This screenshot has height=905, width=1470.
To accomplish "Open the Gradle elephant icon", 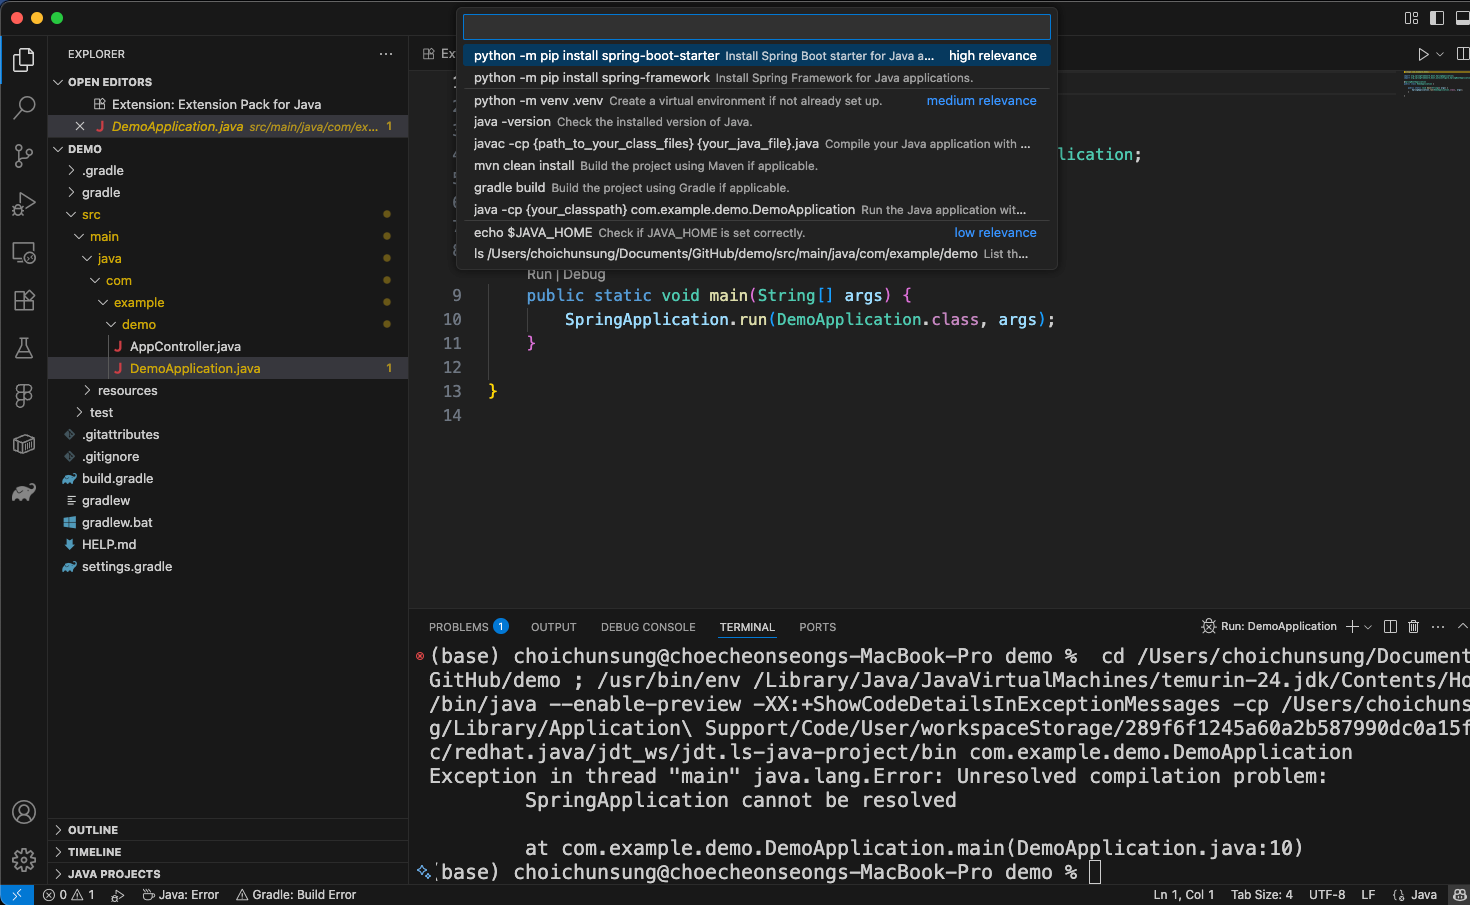I will click(x=24, y=492).
